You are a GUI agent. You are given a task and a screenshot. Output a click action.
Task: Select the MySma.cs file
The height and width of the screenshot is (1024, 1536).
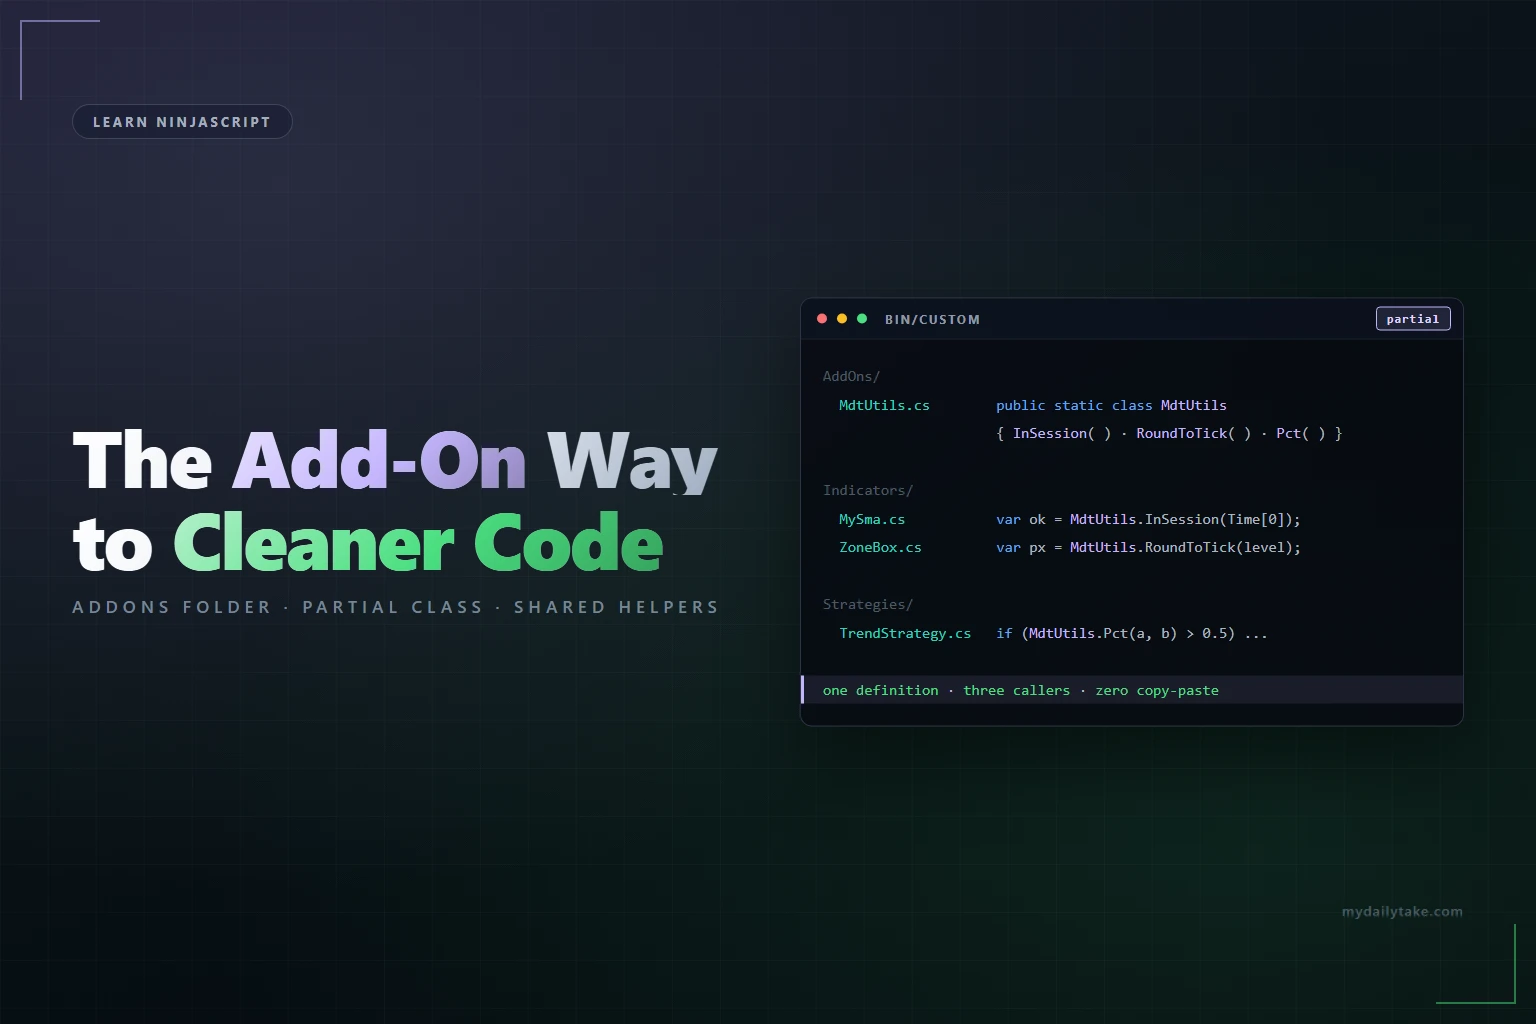point(872,519)
